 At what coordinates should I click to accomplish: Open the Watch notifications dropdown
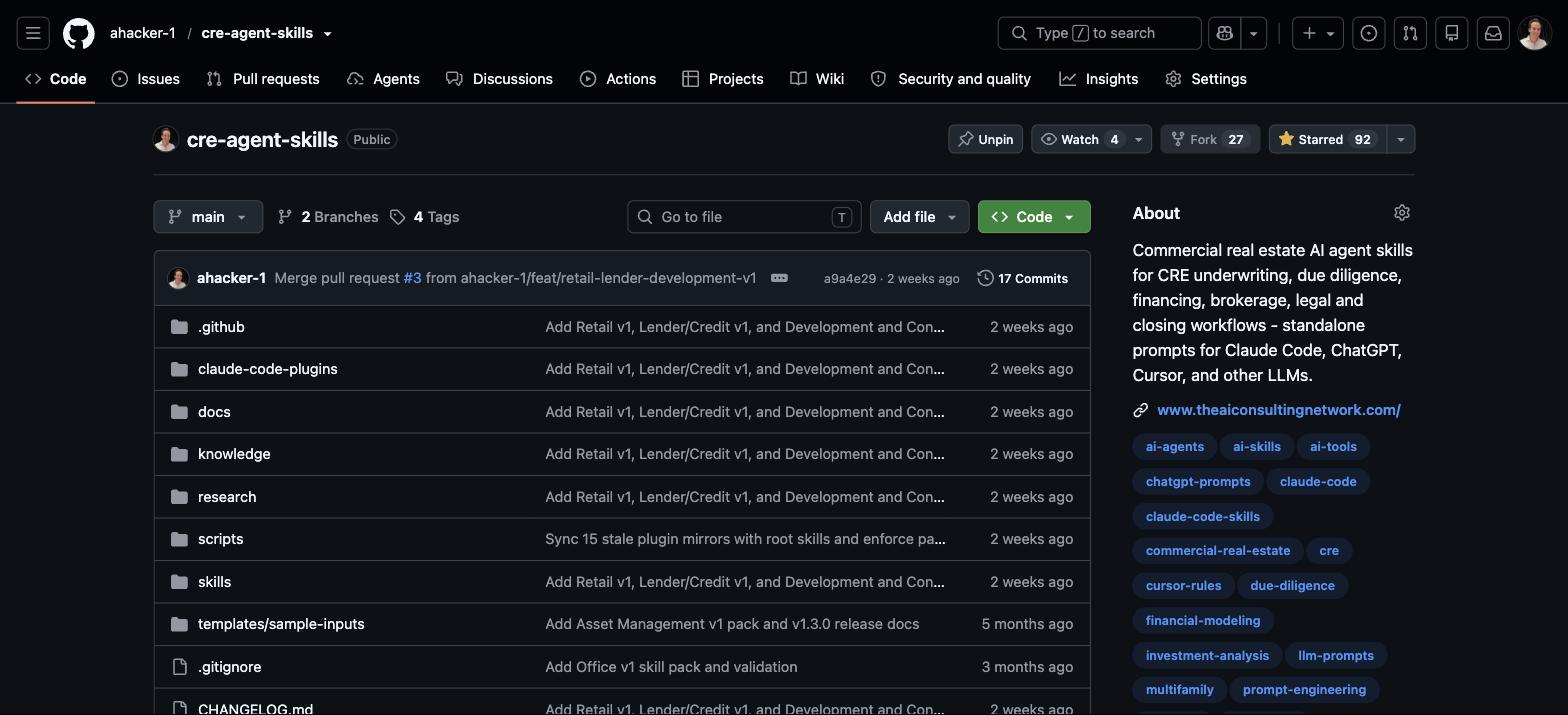(1091, 139)
